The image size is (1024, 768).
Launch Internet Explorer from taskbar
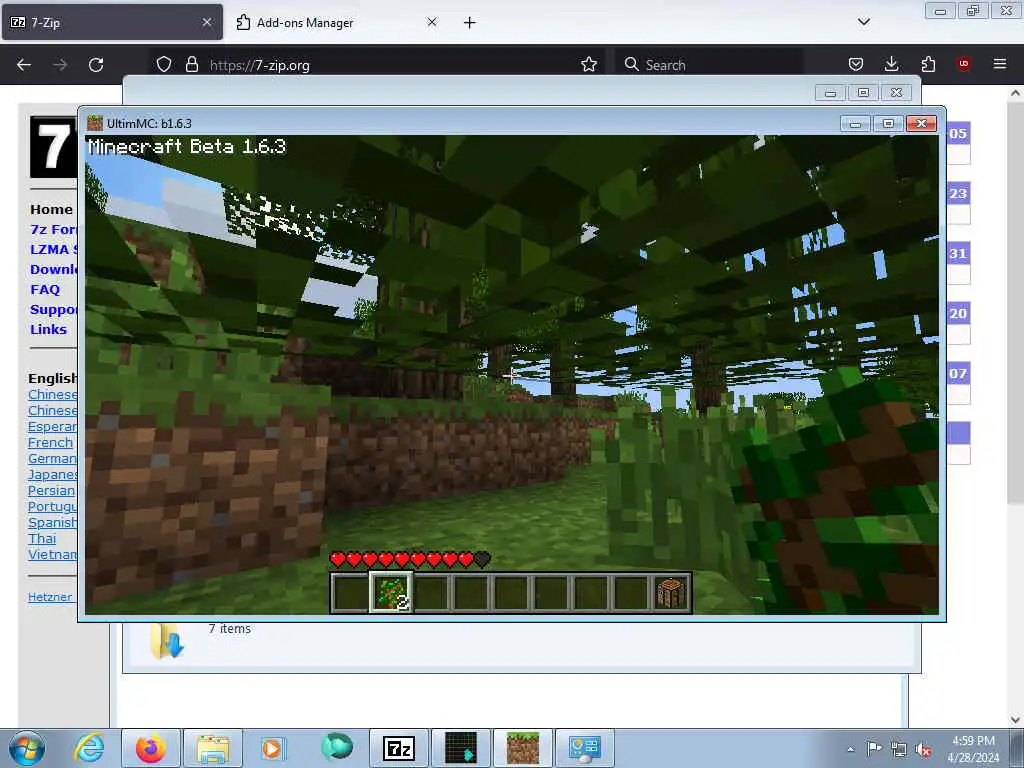point(89,748)
